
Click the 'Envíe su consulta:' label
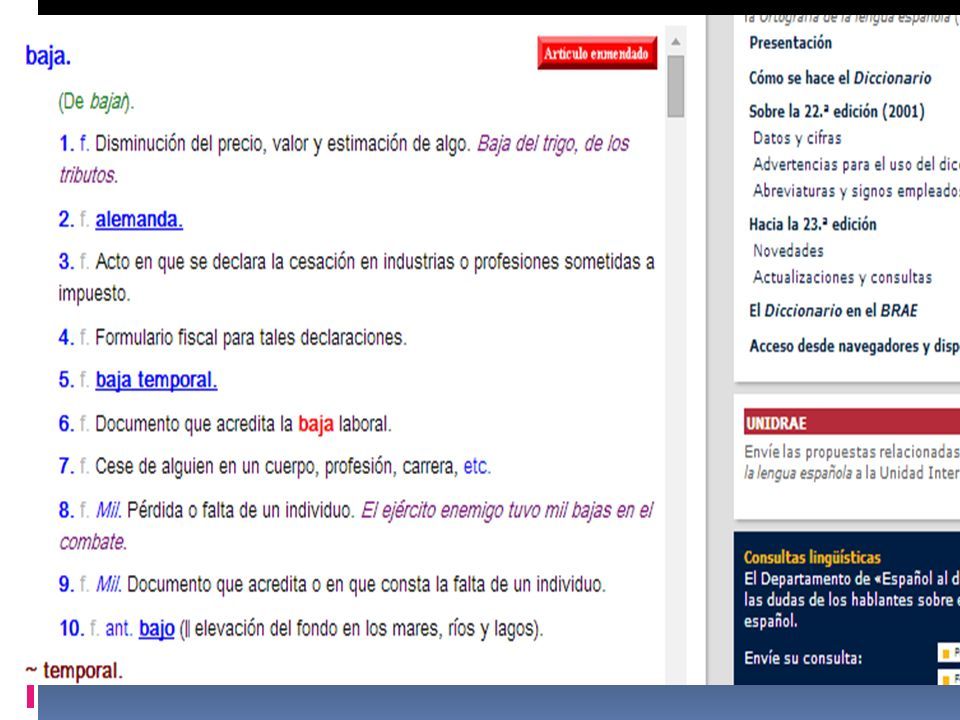coord(803,658)
